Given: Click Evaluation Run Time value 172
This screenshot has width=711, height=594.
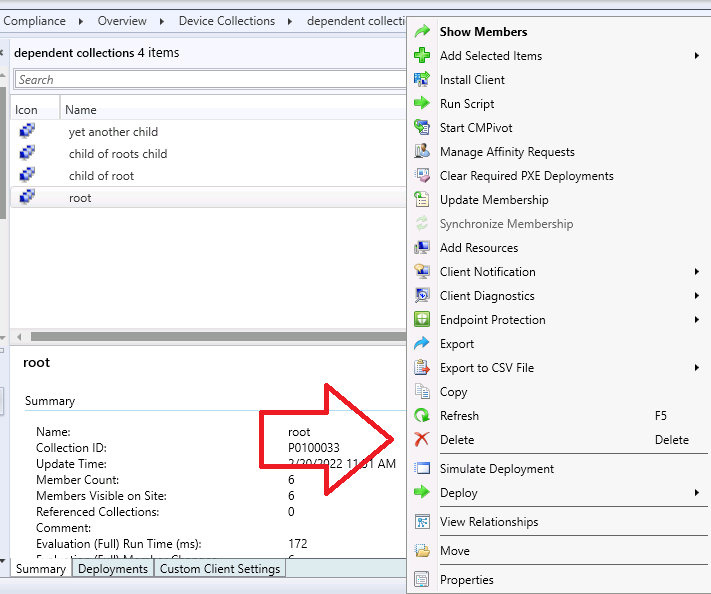Looking at the screenshot, I should [297, 544].
